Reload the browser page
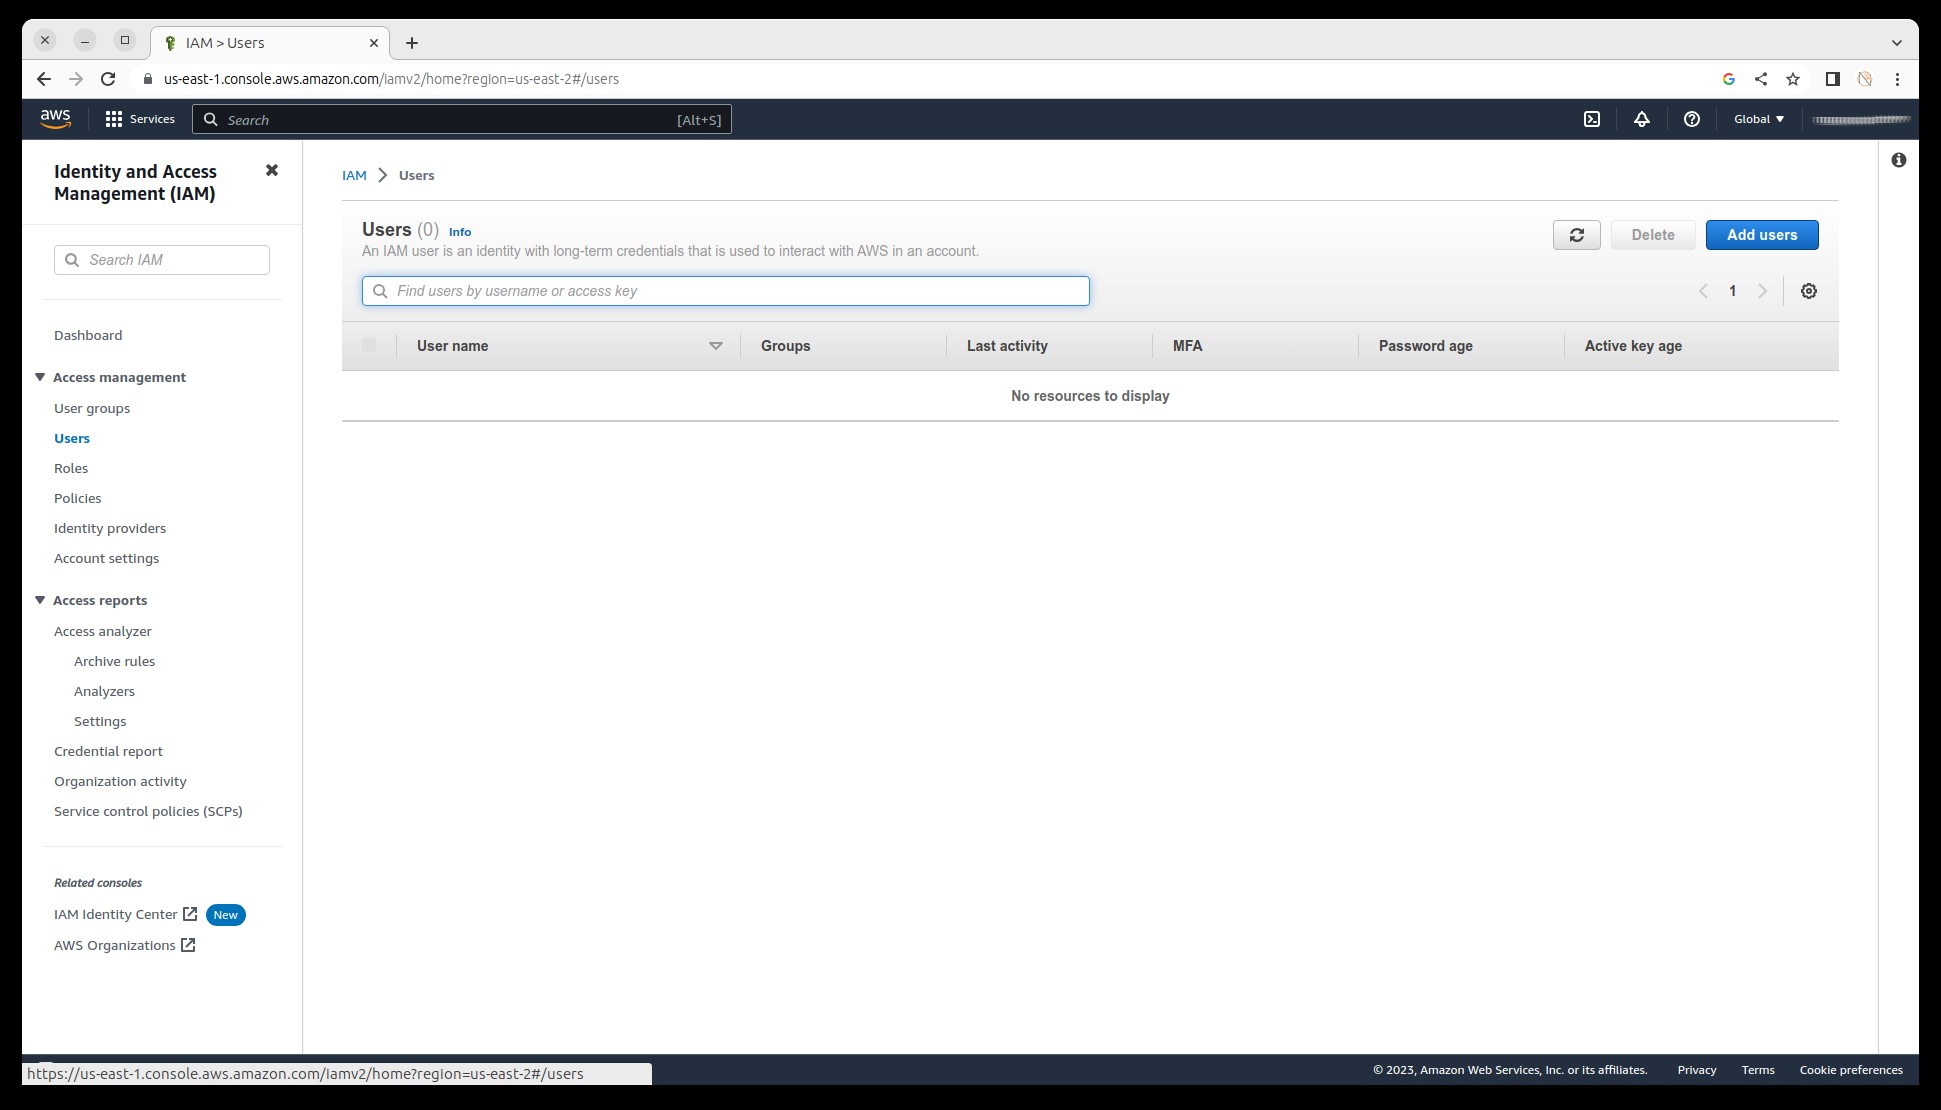The width and height of the screenshot is (1941, 1110). (x=108, y=79)
